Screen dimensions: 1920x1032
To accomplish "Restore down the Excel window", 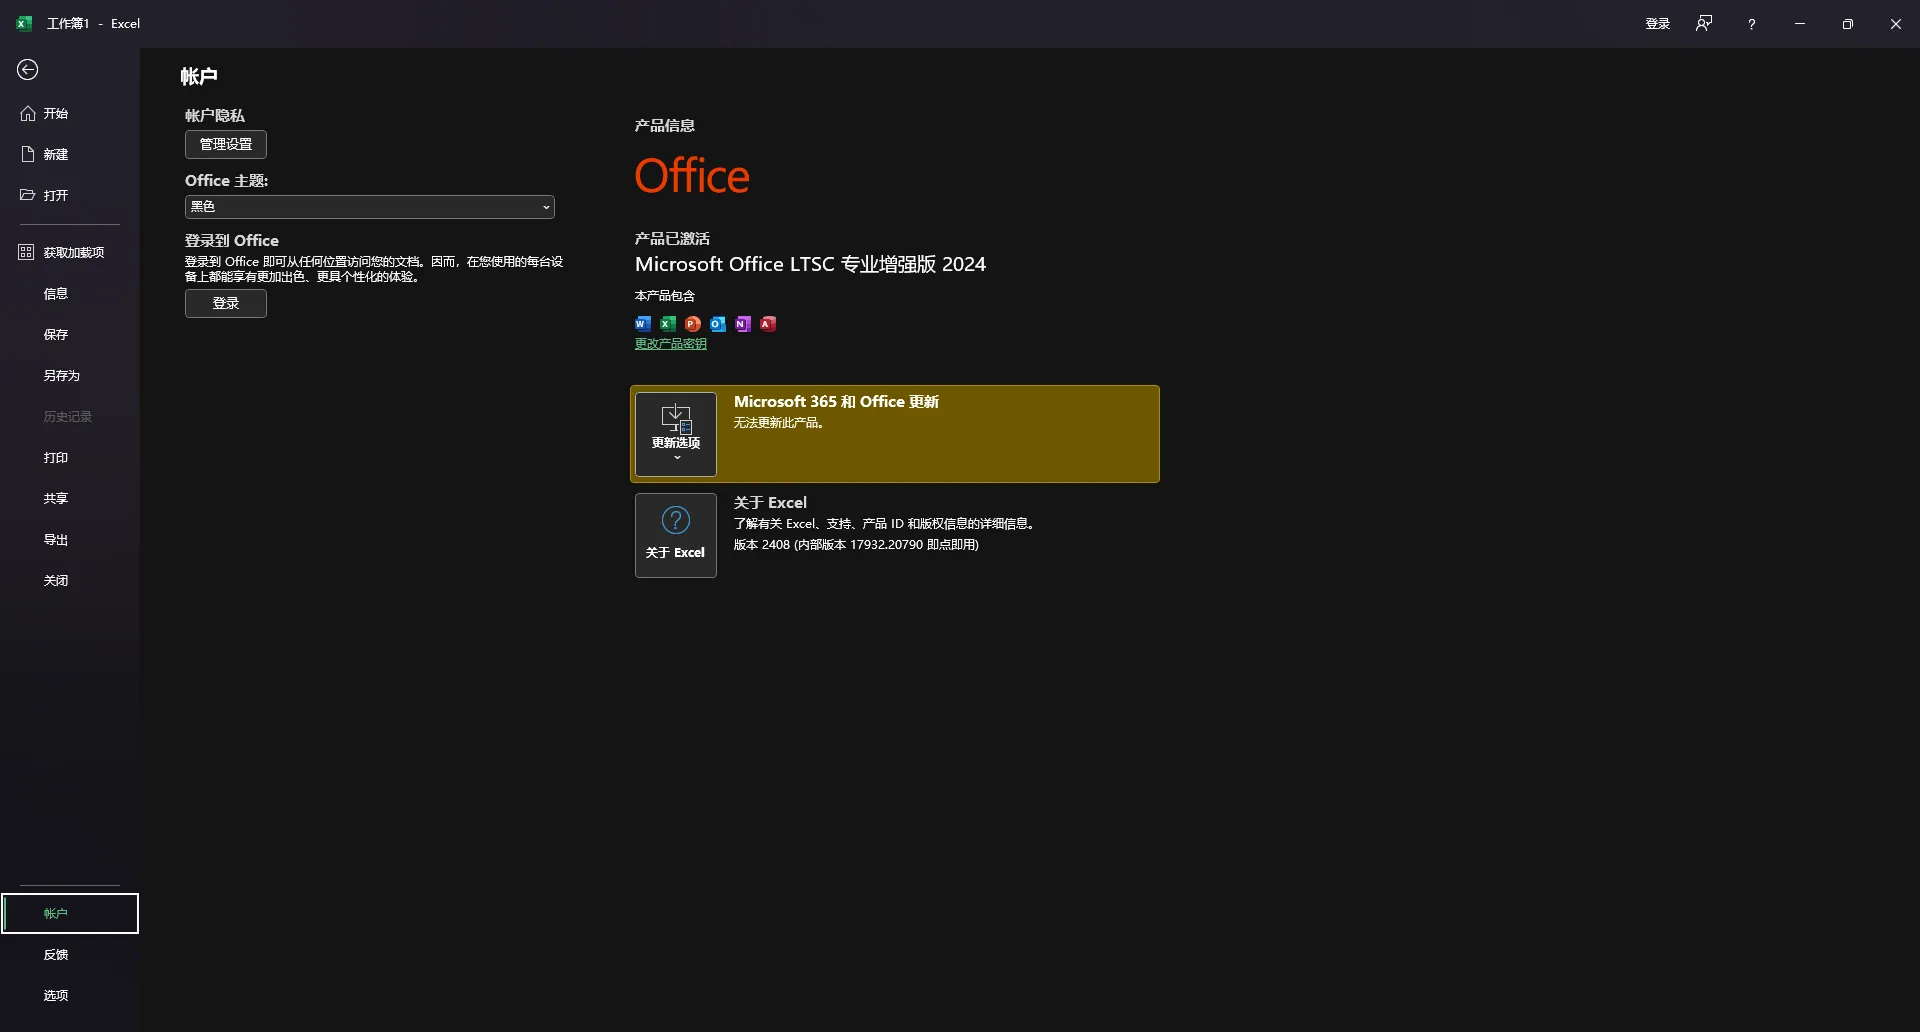I will coord(1848,24).
